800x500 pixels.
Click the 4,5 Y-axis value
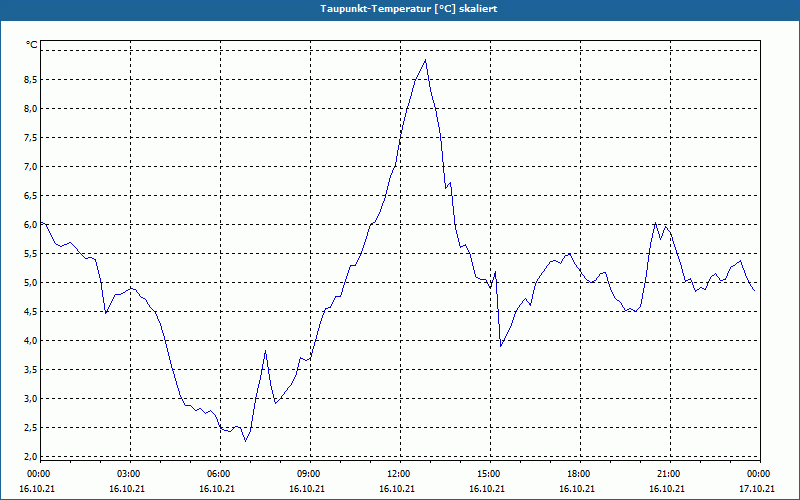(31, 312)
